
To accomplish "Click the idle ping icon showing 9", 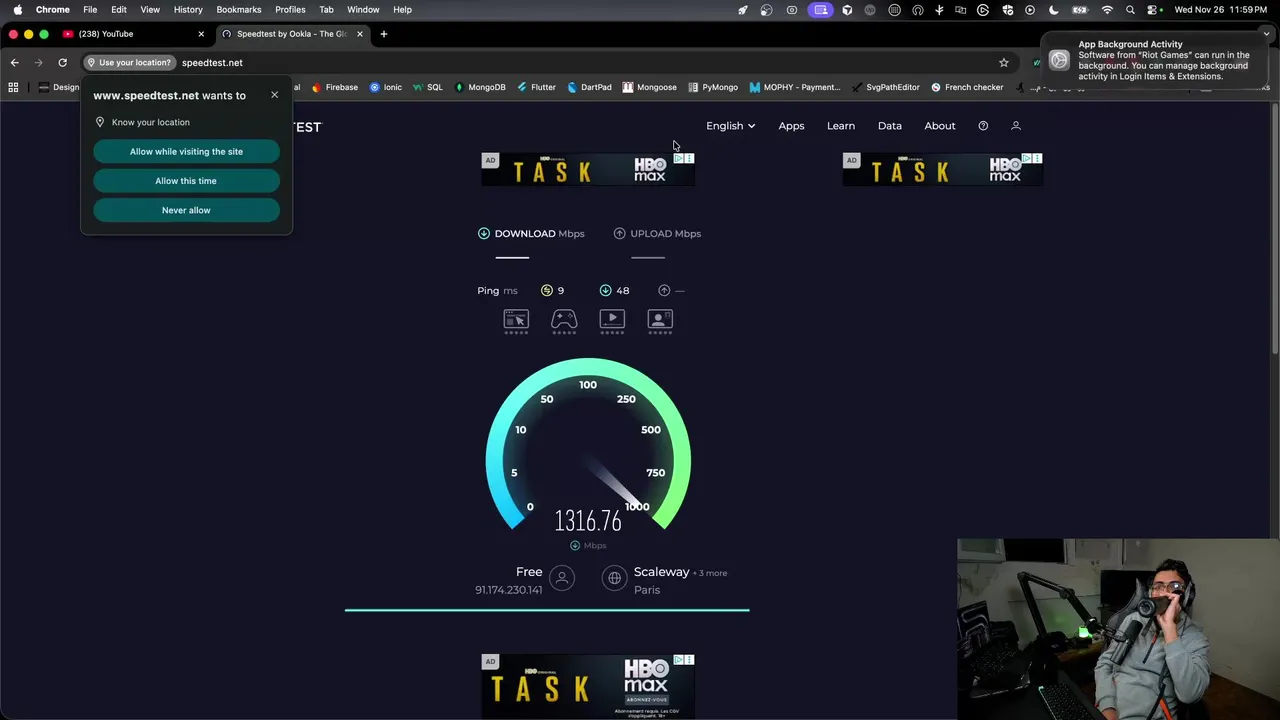I will tap(547, 290).
